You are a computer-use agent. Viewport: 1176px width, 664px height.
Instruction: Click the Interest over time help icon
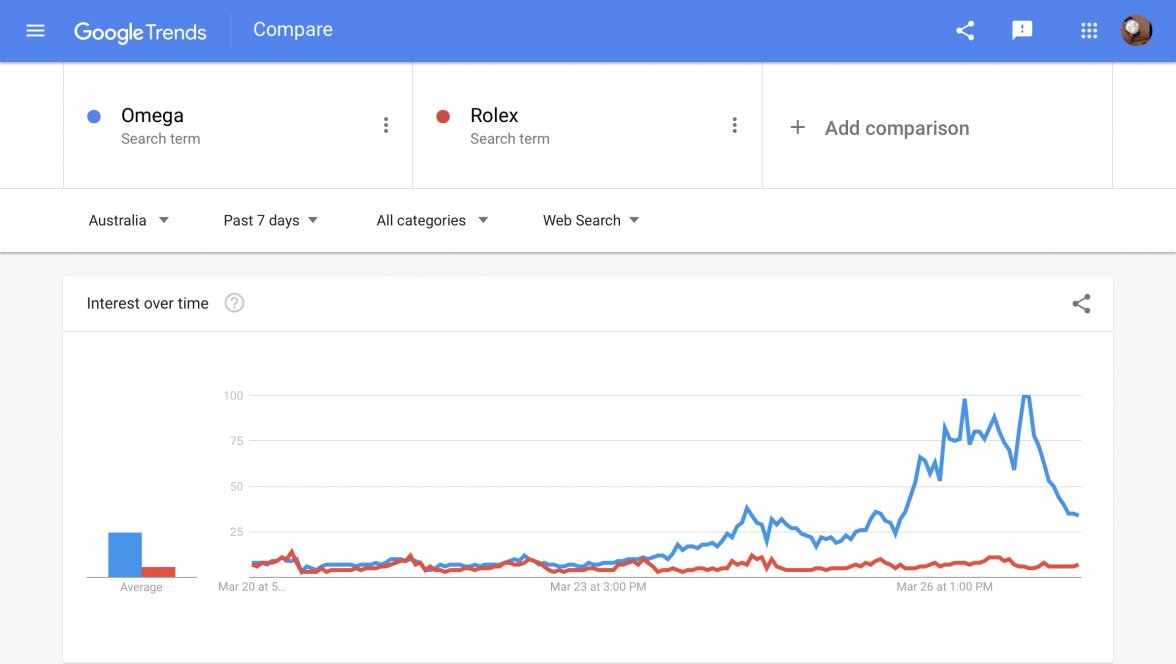point(234,303)
